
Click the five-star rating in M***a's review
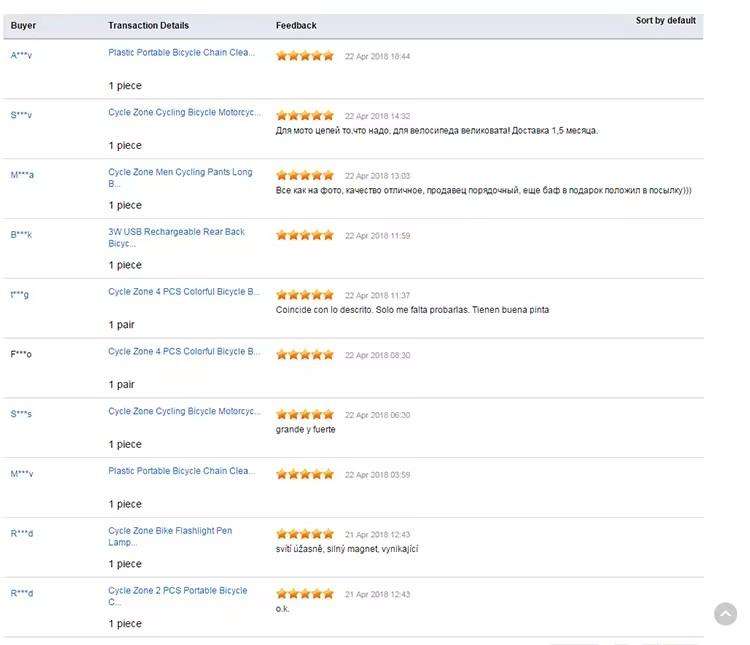pyautogui.click(x=305, y=176)
